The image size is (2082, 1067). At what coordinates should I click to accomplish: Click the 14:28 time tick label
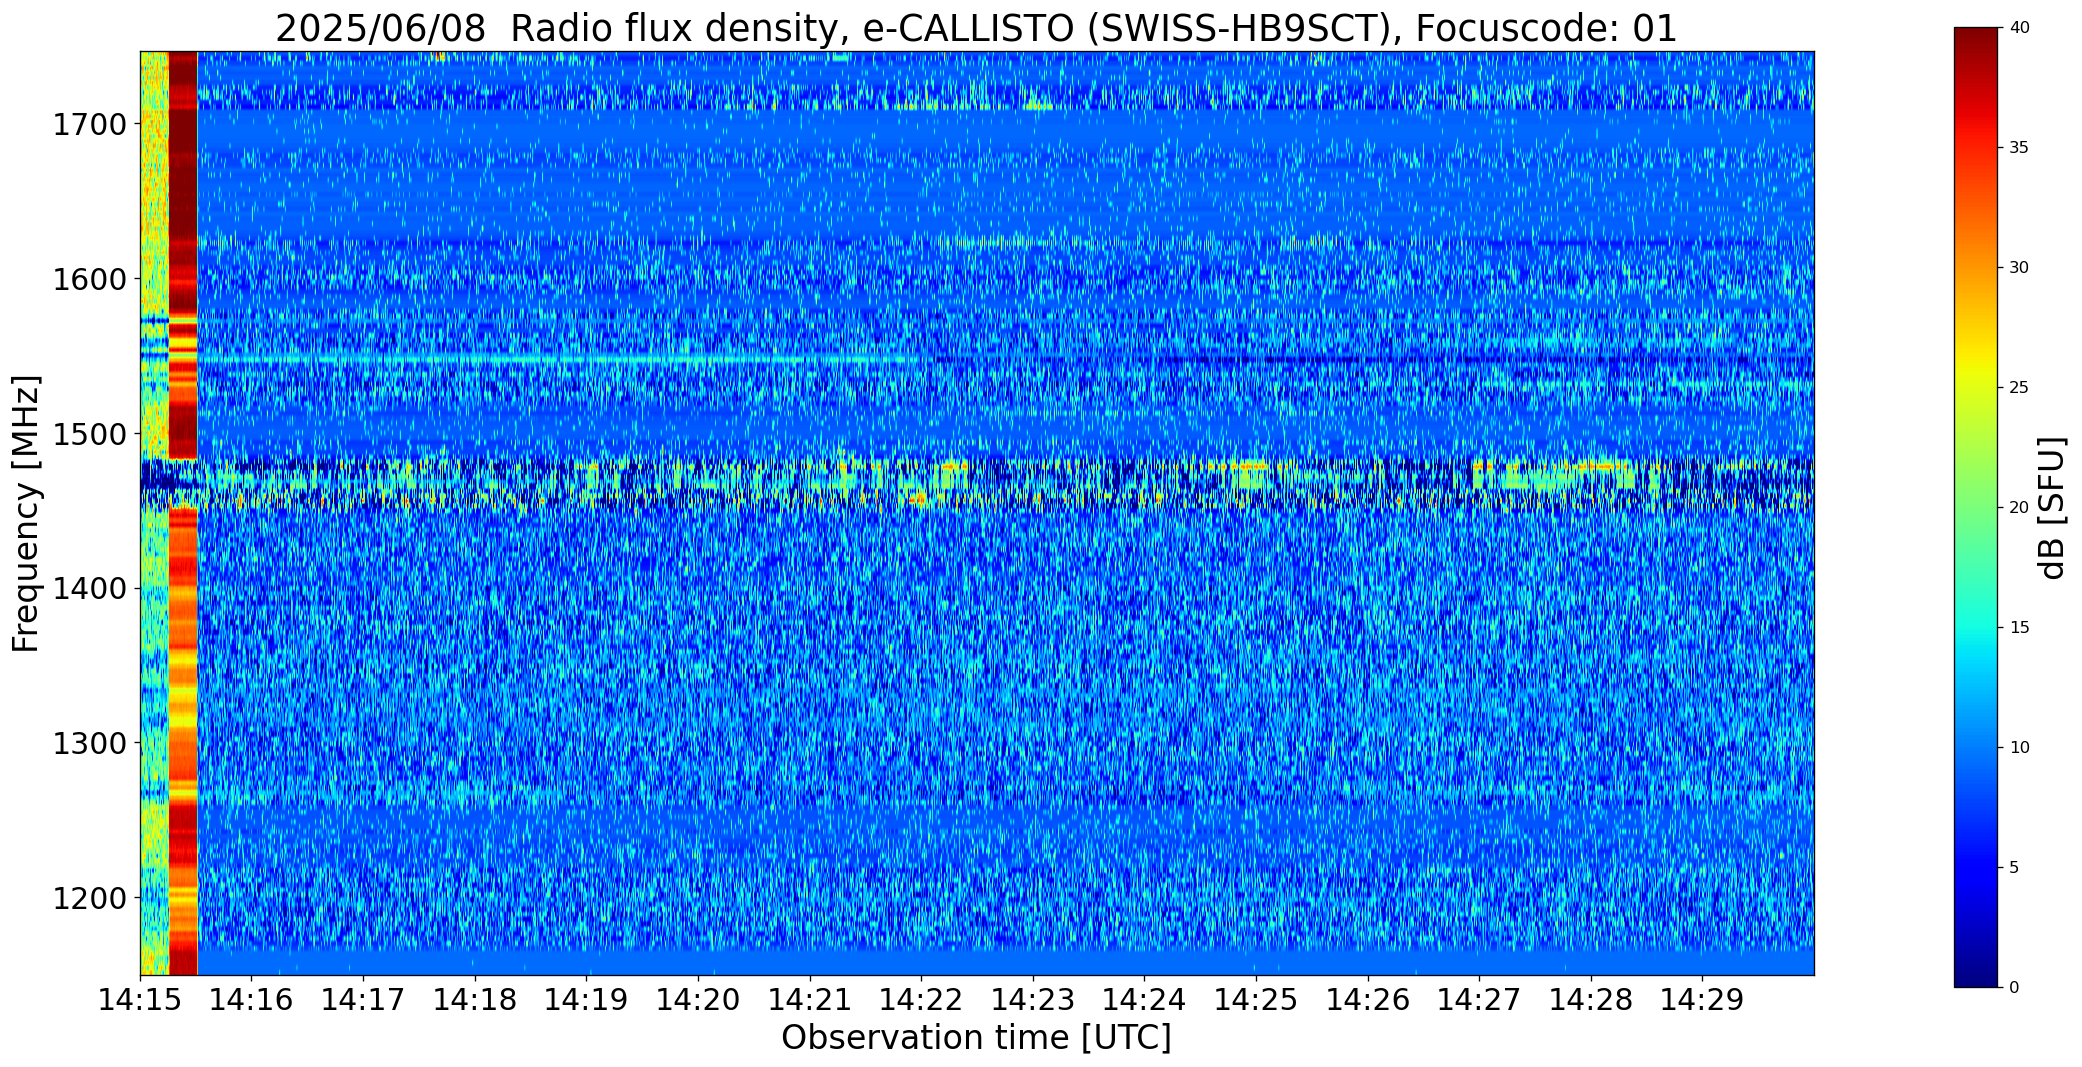[x=1591, y=1000]
